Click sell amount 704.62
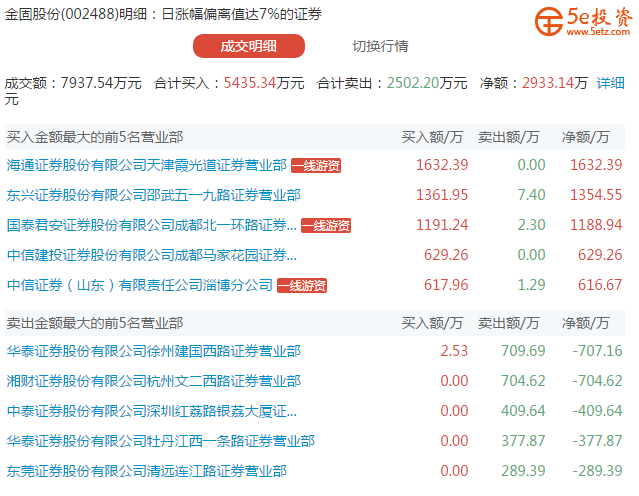 [x=523, y=381]
